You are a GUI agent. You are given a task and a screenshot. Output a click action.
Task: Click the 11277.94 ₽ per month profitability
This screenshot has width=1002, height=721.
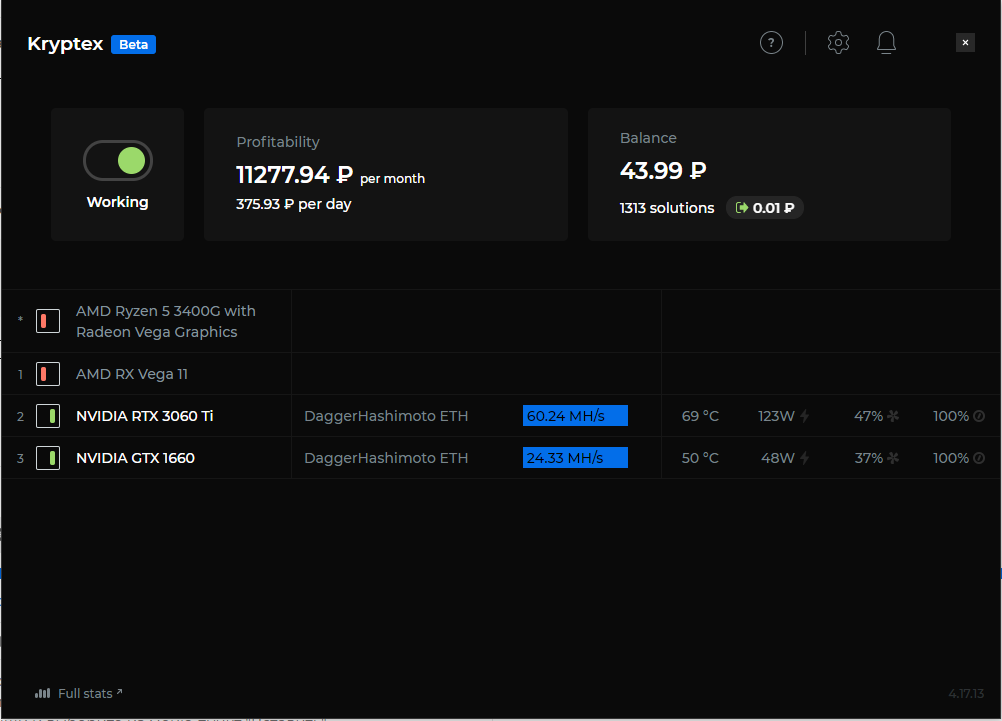(330, 174)
